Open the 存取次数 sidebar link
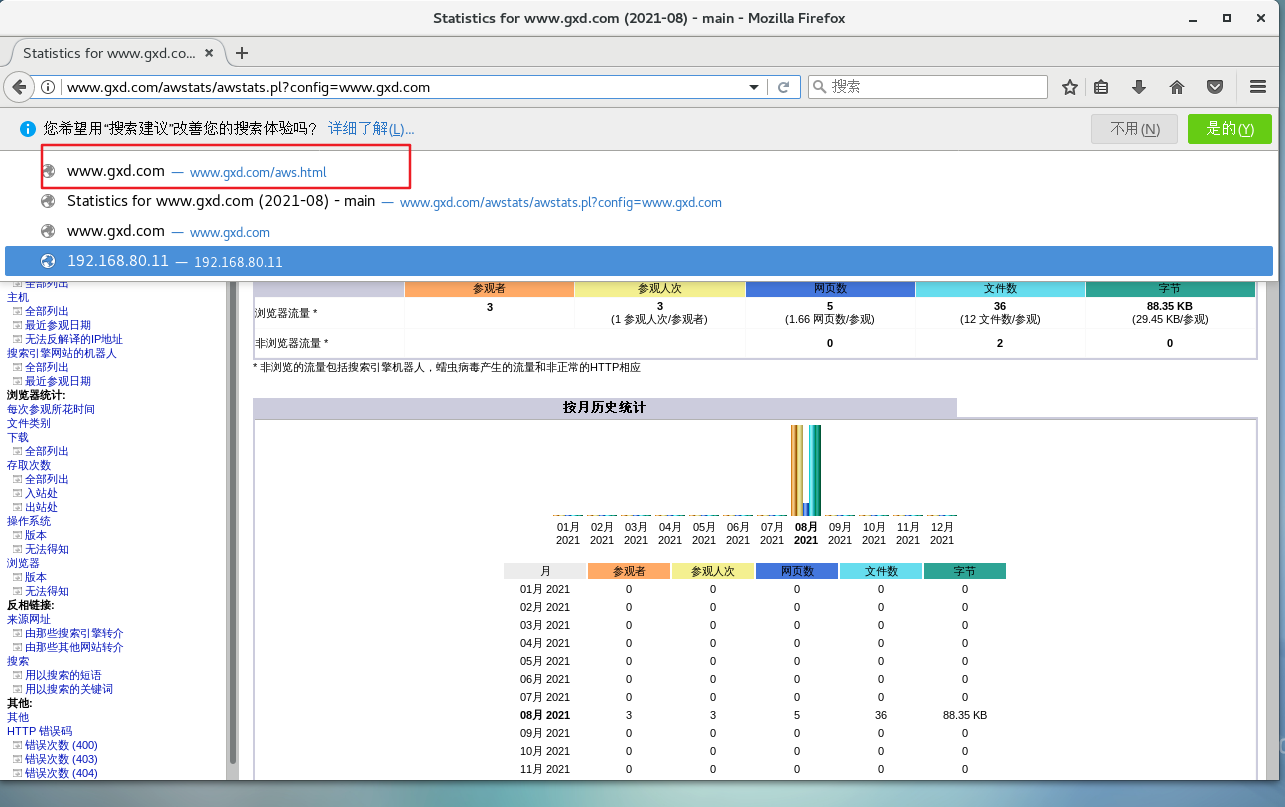 (29, 465)
